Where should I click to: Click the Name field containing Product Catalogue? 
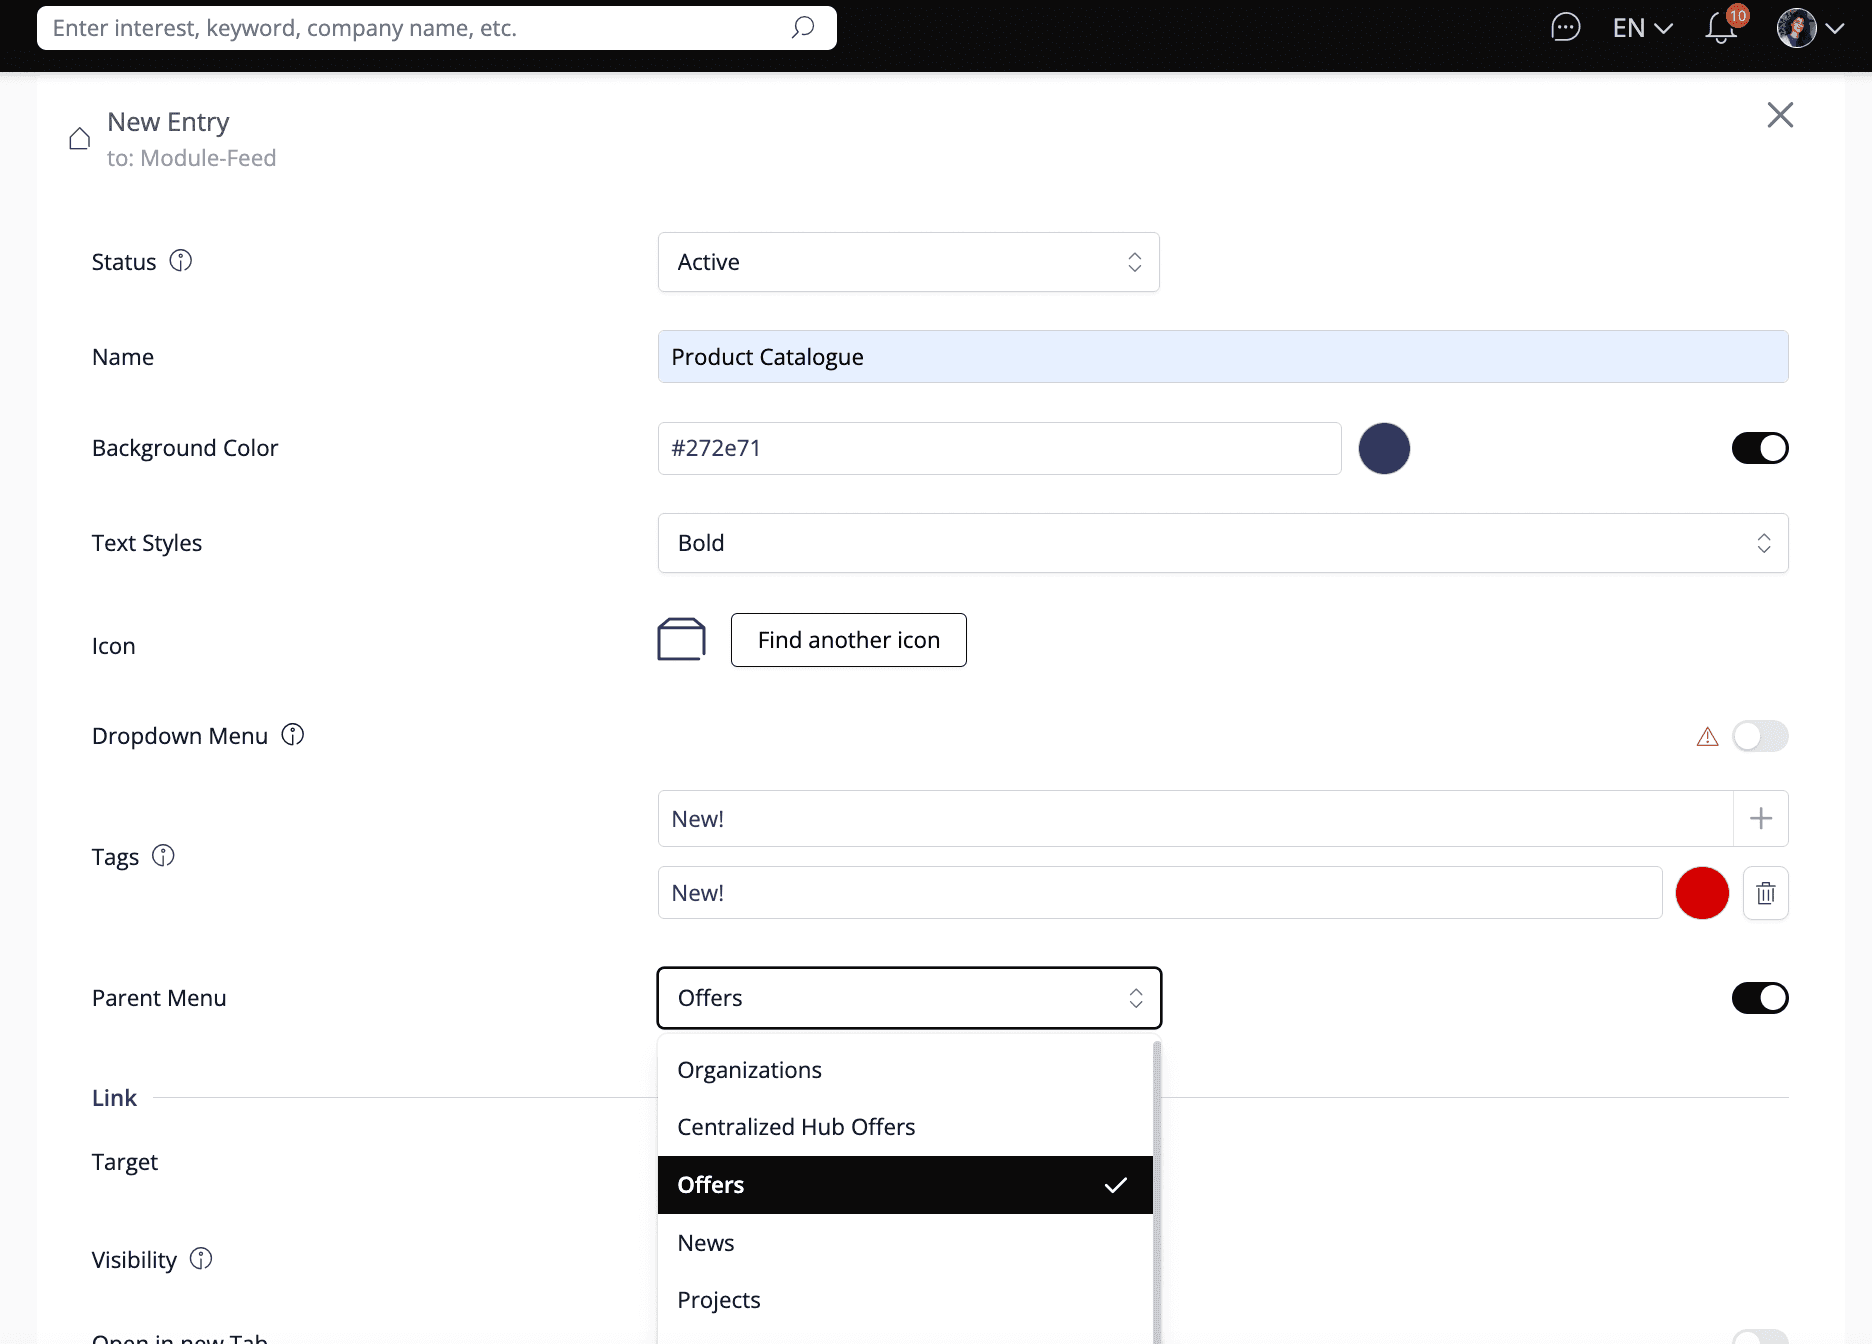click(1222, 357)
